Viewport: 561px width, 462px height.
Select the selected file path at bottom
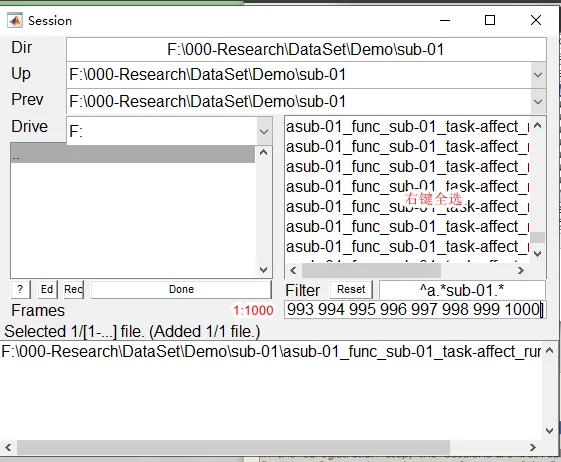coord(271,352)
